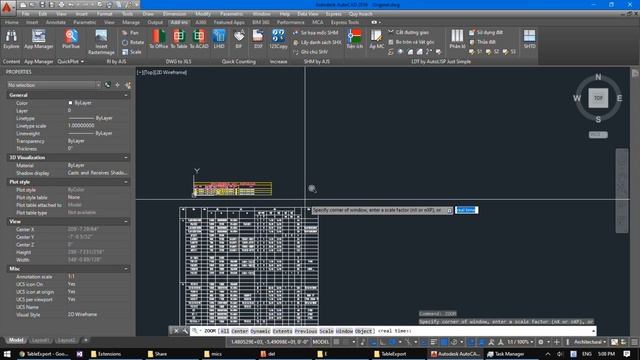The image size is (640, 360).
Task: Switch to the Annotate ribbon tab
Action: [56, 22]
